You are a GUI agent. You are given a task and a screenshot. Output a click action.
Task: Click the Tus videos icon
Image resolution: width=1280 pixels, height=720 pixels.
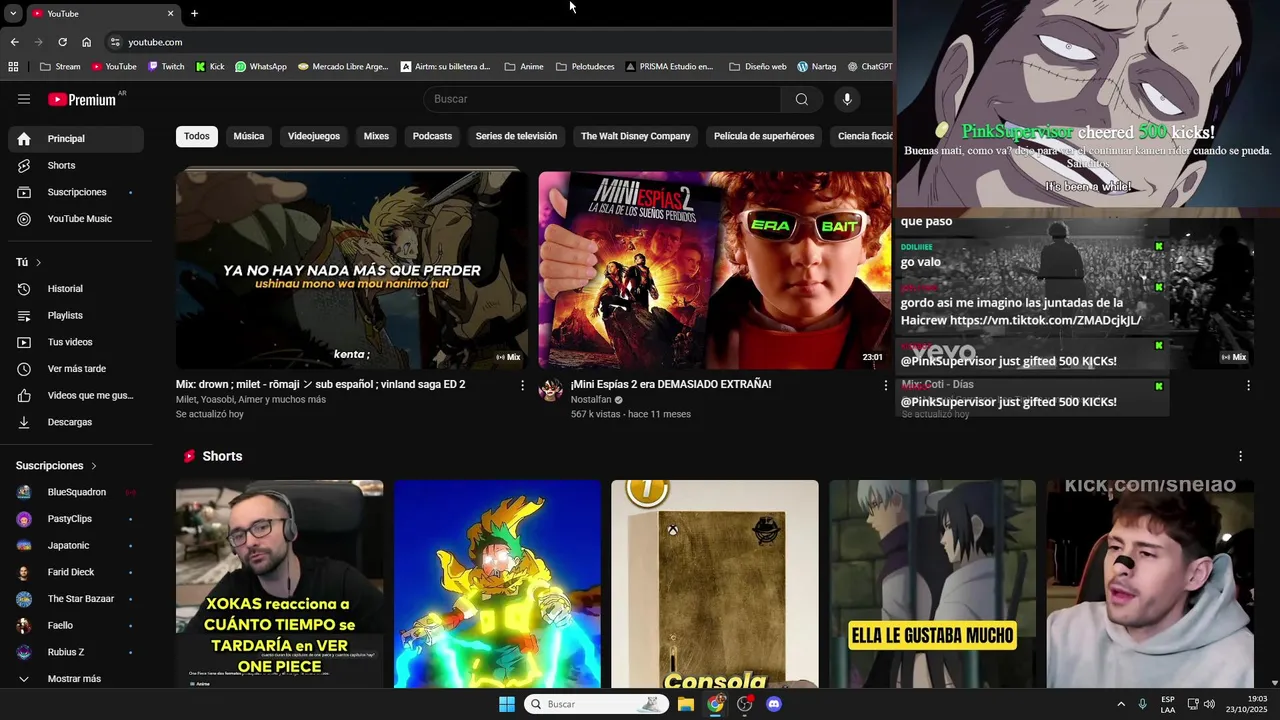click(x=24, y=342)
